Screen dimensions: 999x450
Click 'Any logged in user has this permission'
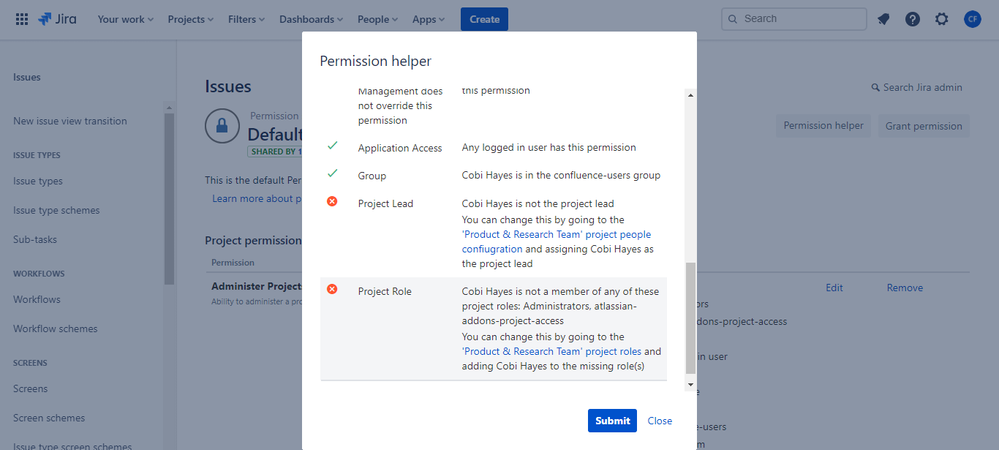pyautogui.click(x=549, y=147)
